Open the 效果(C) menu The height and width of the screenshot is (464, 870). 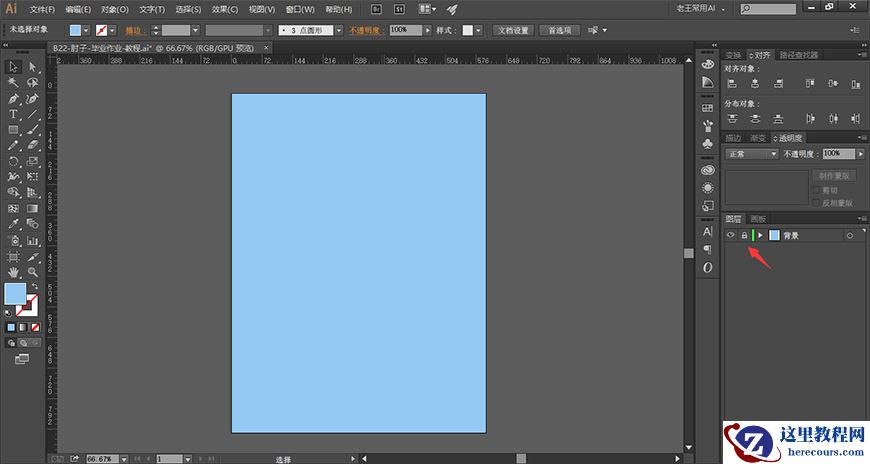click(225, 9)
